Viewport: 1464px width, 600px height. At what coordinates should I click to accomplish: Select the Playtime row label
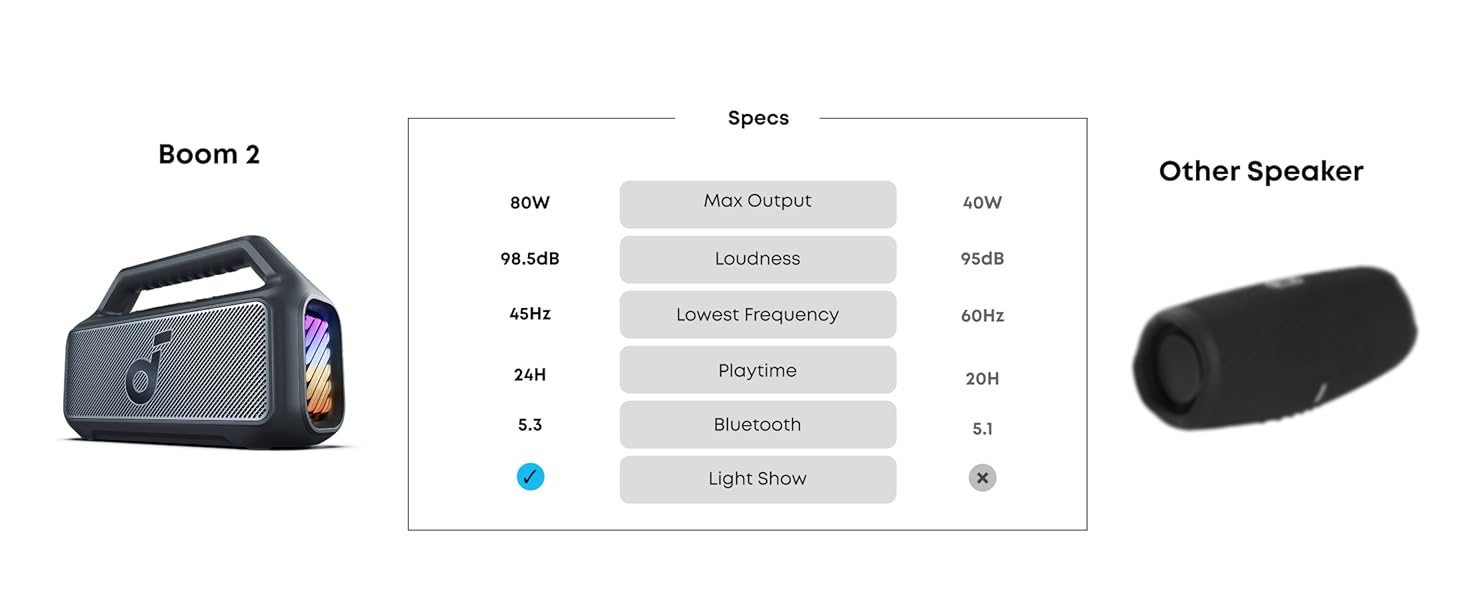[x=757, y=371]
